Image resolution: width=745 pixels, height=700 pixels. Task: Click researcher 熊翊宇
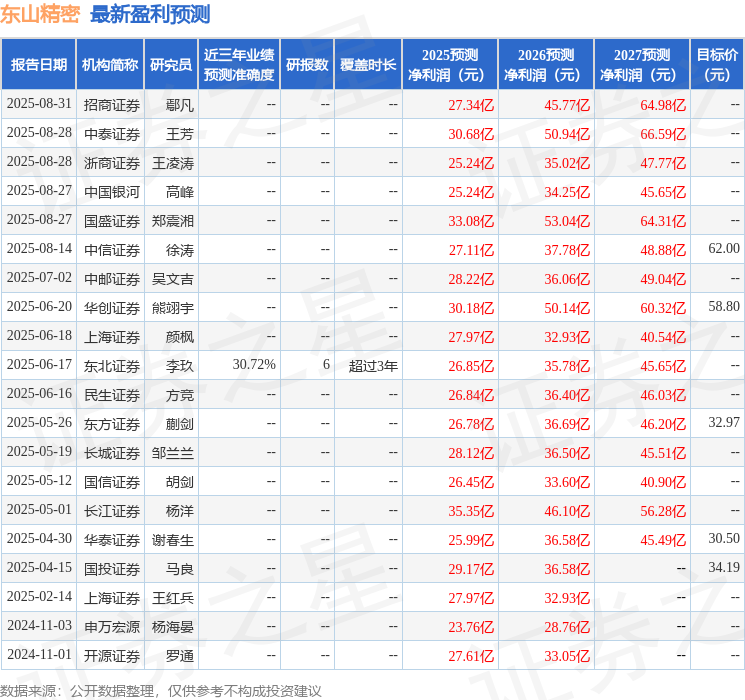173,308
